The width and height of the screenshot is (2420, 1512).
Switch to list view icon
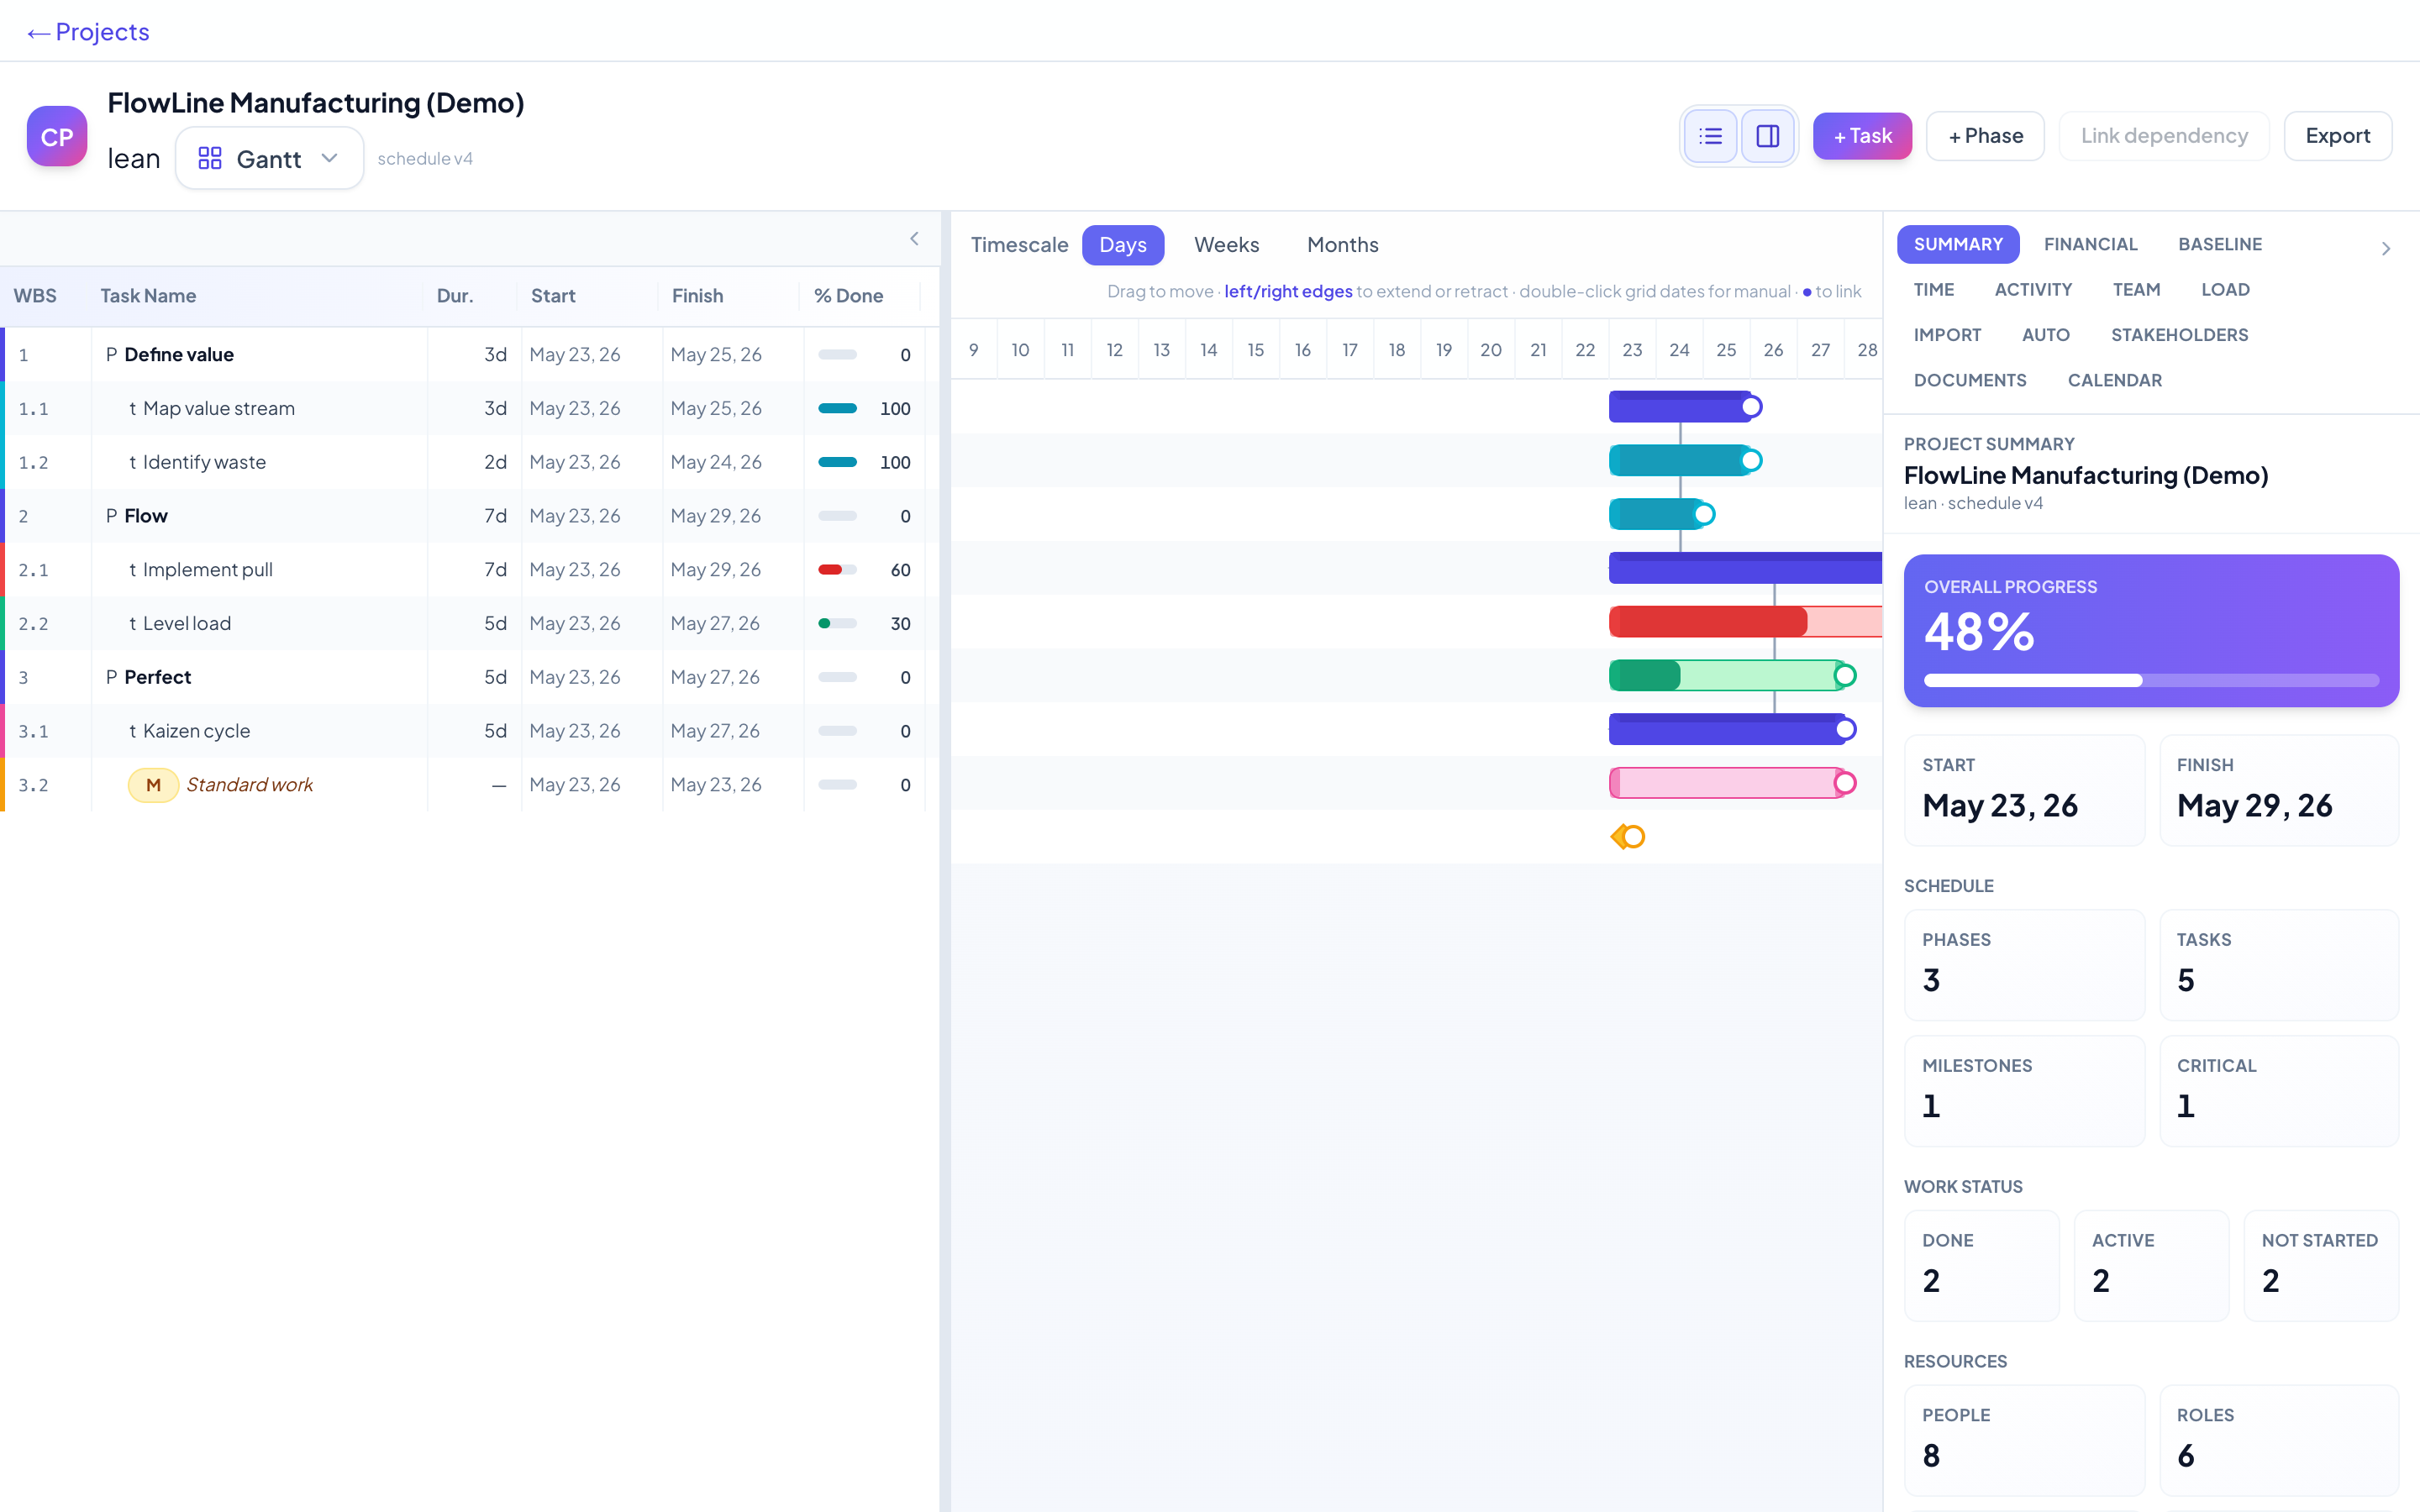(1710, 136)
